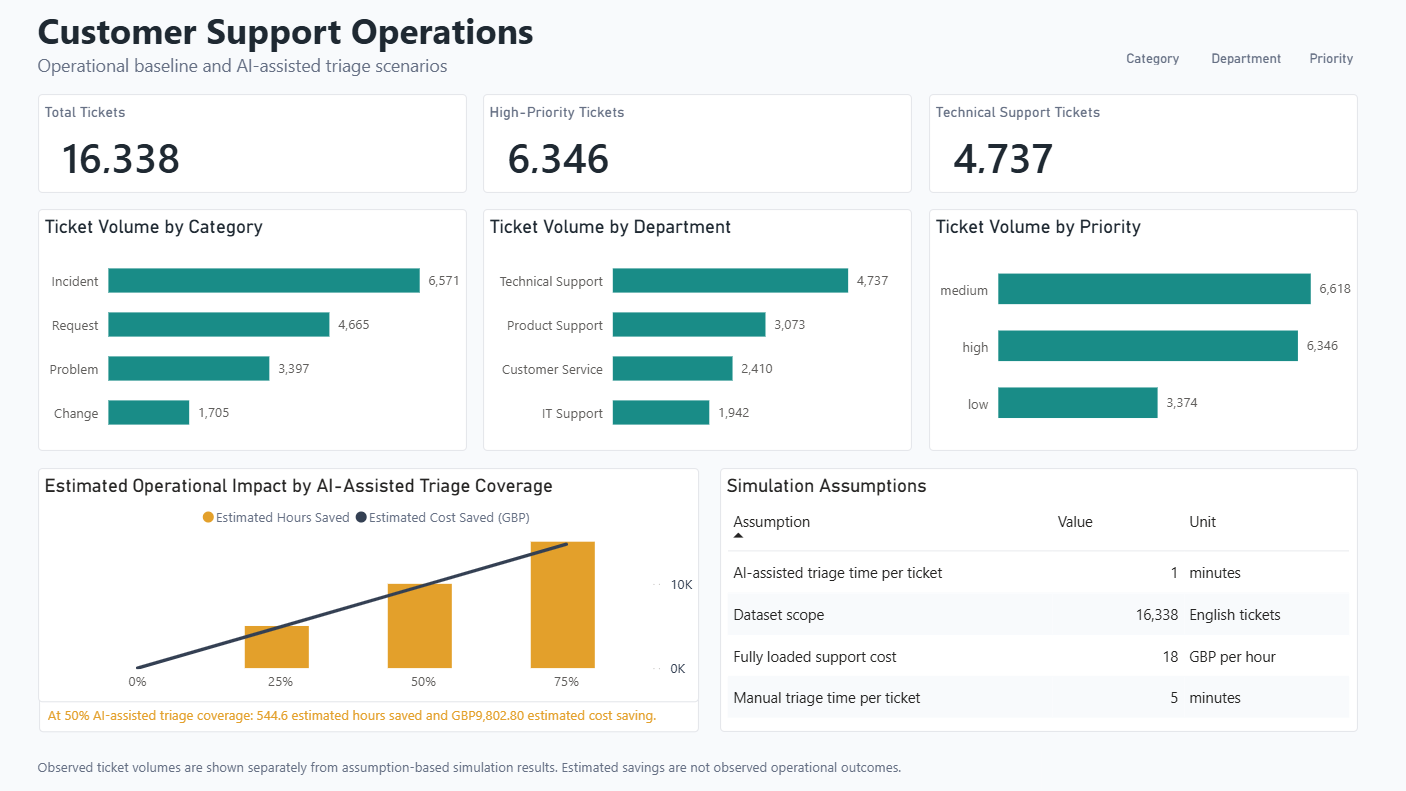Select the Problem category bar
1406x791 pixels.
[x=189, y=369]
